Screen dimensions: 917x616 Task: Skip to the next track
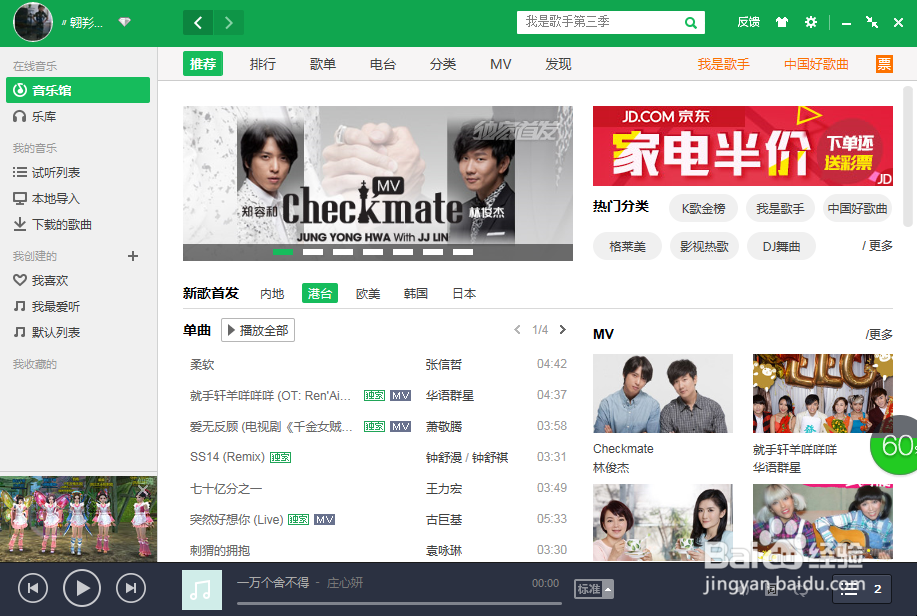tap(131, 588)
